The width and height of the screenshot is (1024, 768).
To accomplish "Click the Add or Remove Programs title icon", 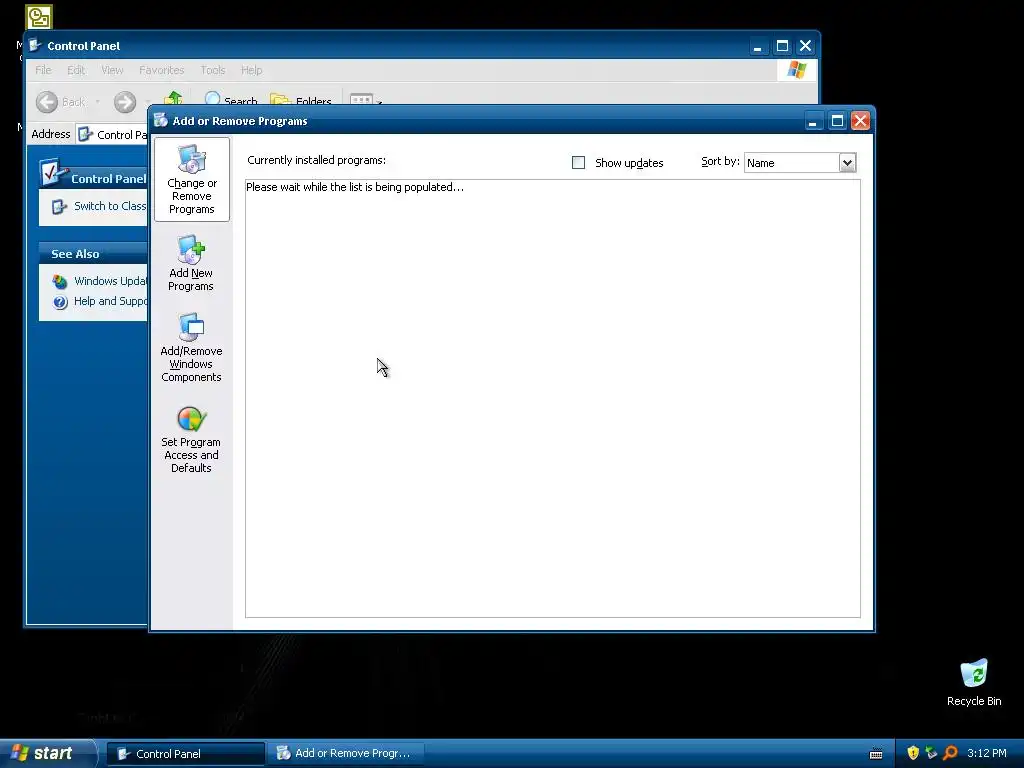I will [161, 120].
